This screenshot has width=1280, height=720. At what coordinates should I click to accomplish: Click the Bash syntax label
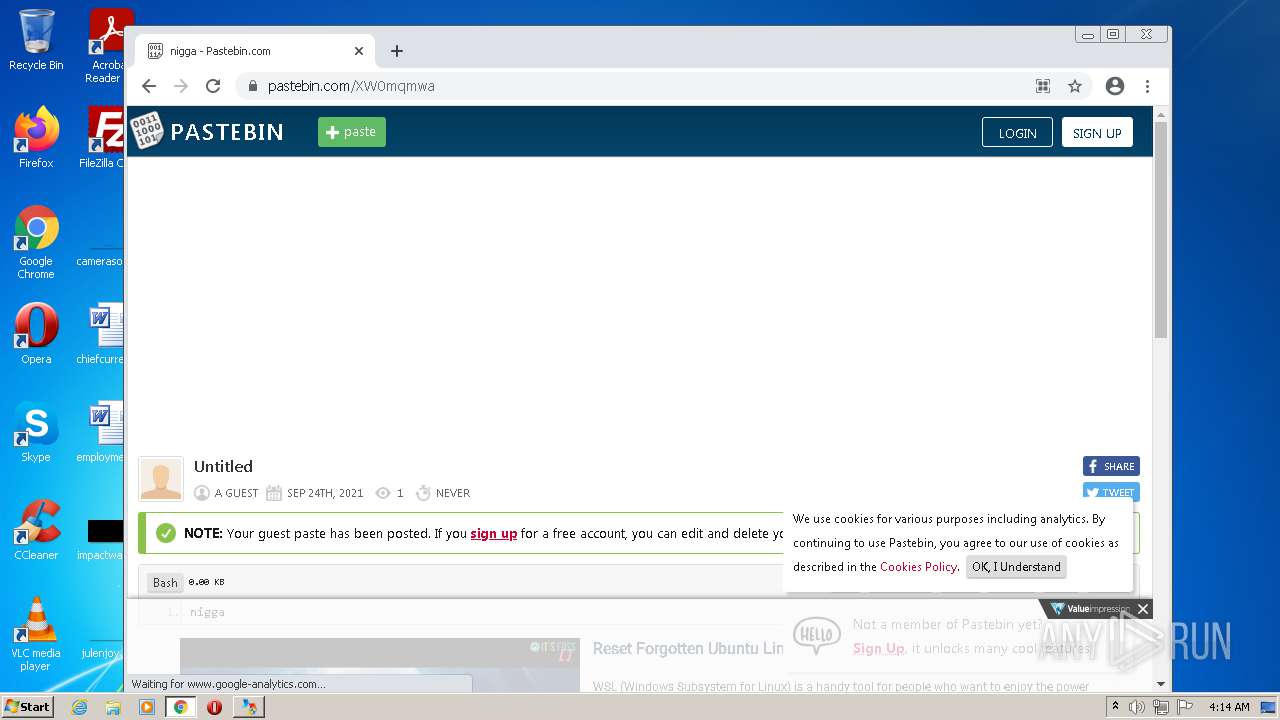point(165,582)
